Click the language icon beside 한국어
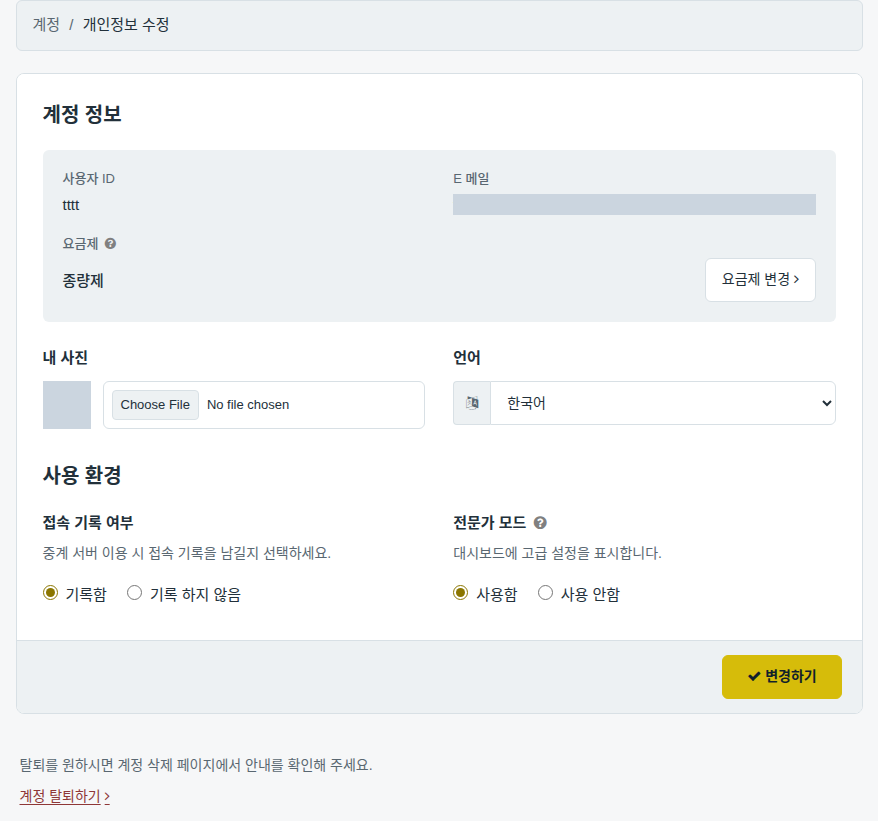878x821 pixels. 472,403
